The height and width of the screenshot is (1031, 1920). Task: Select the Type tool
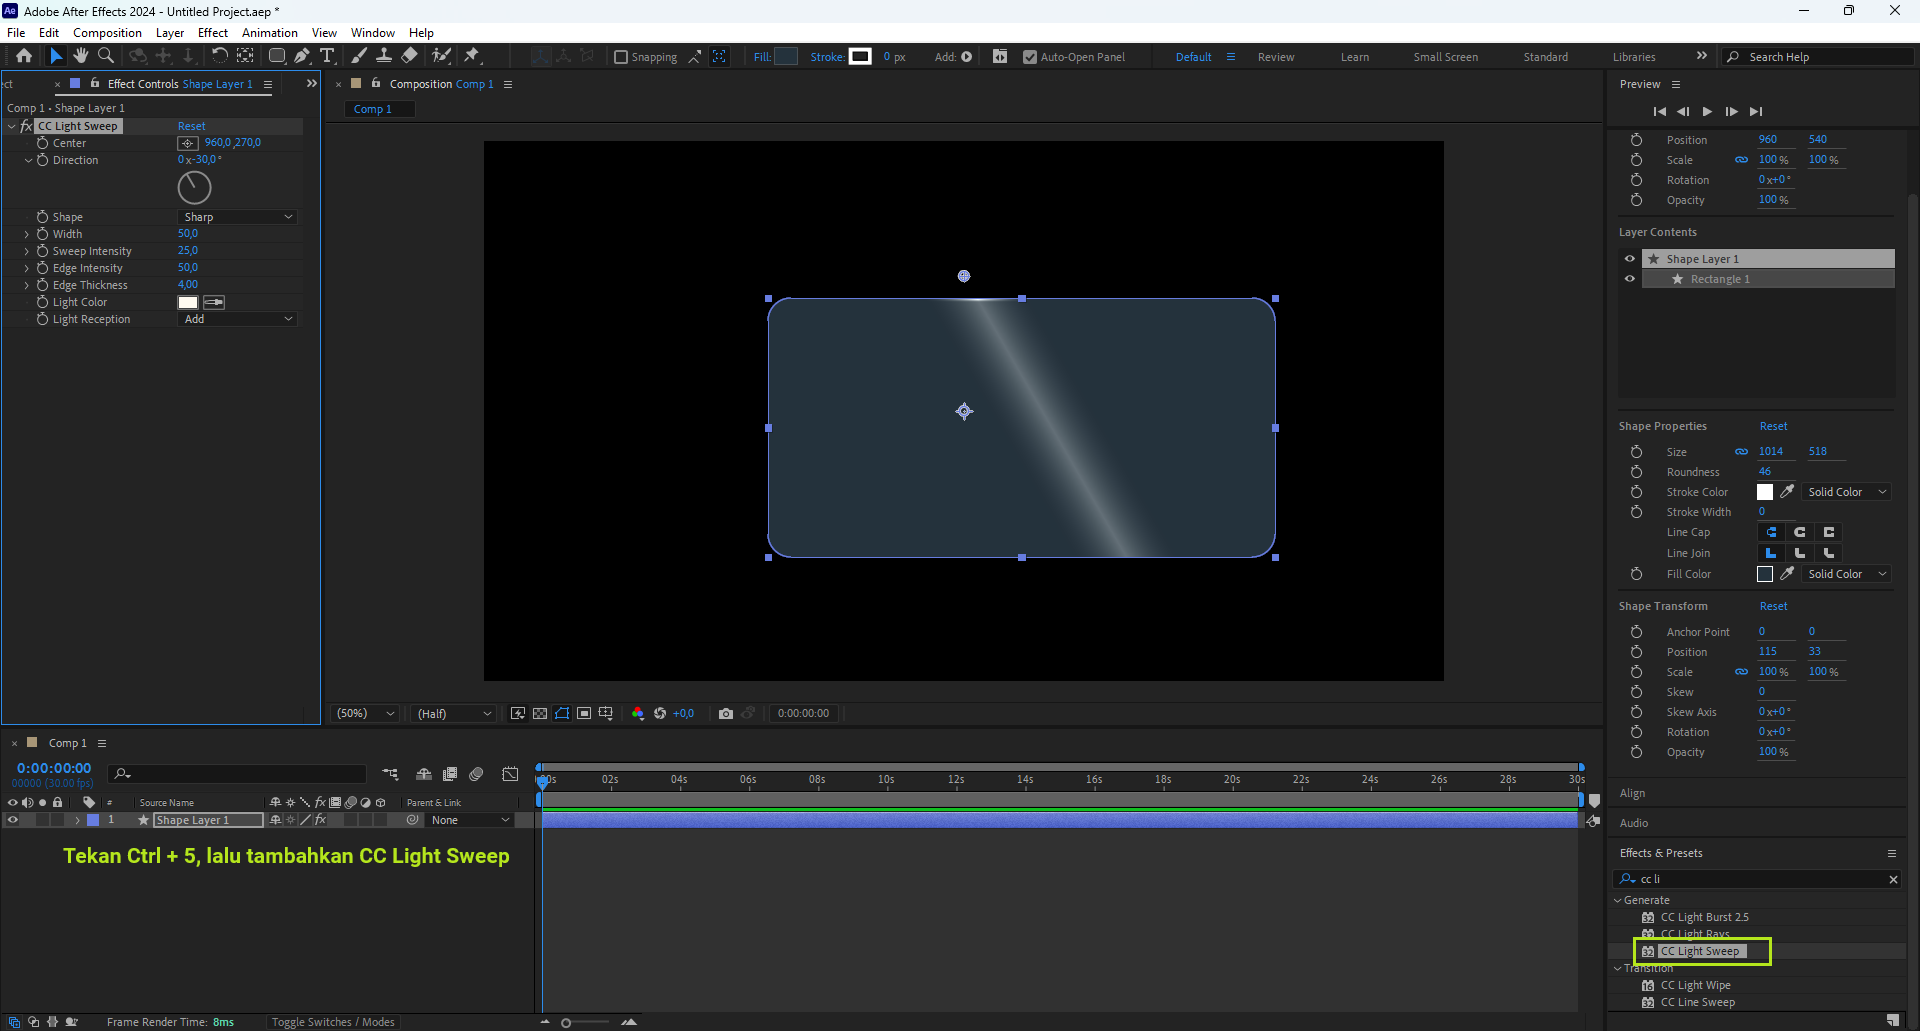click(327, 56)
